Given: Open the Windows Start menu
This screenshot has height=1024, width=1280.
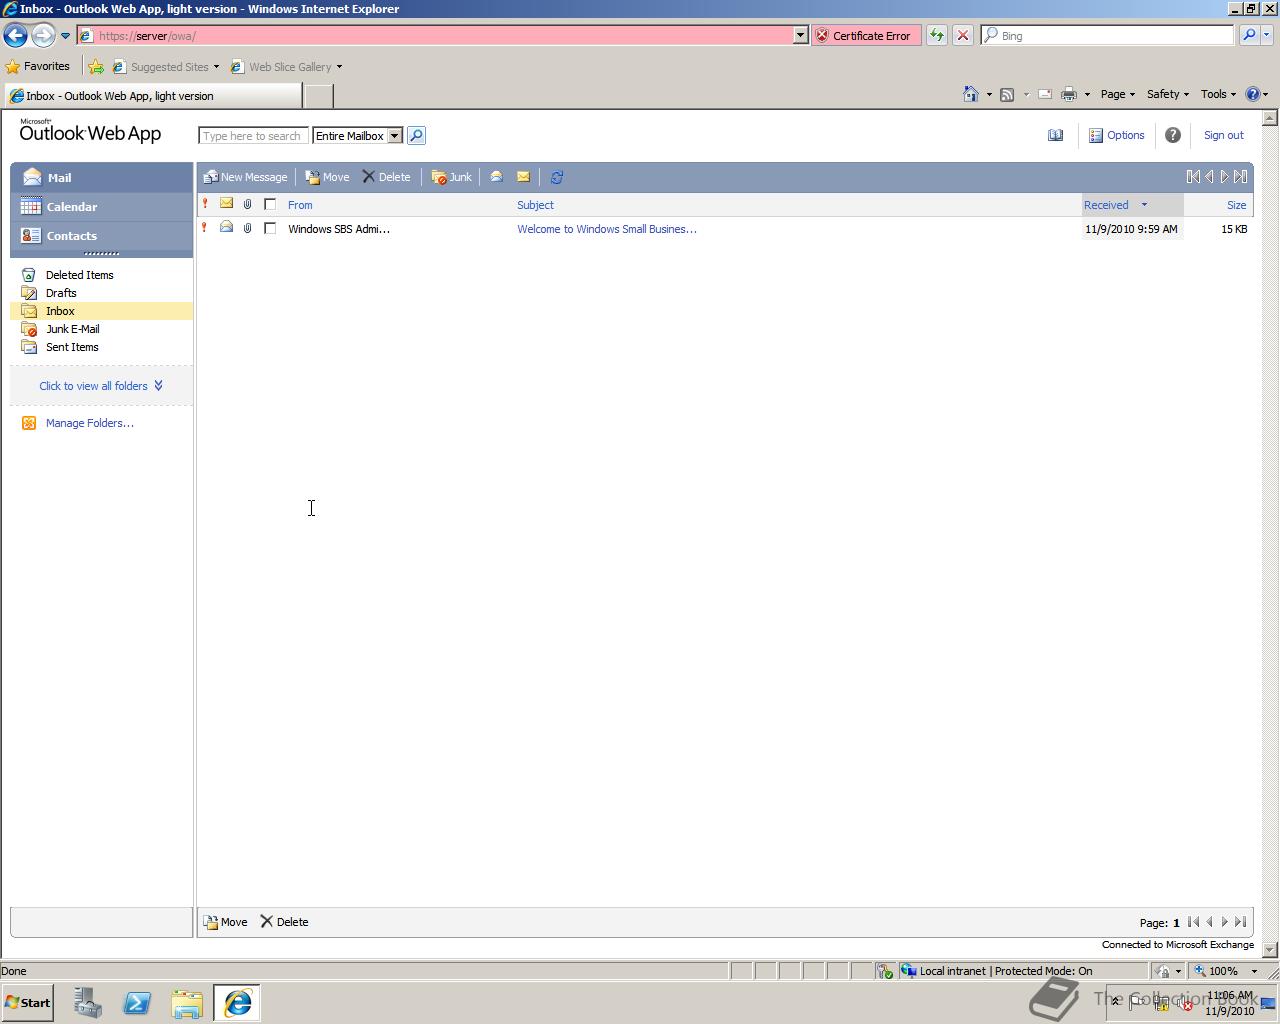Looking at the screenshot, I should pos(28,1003).
